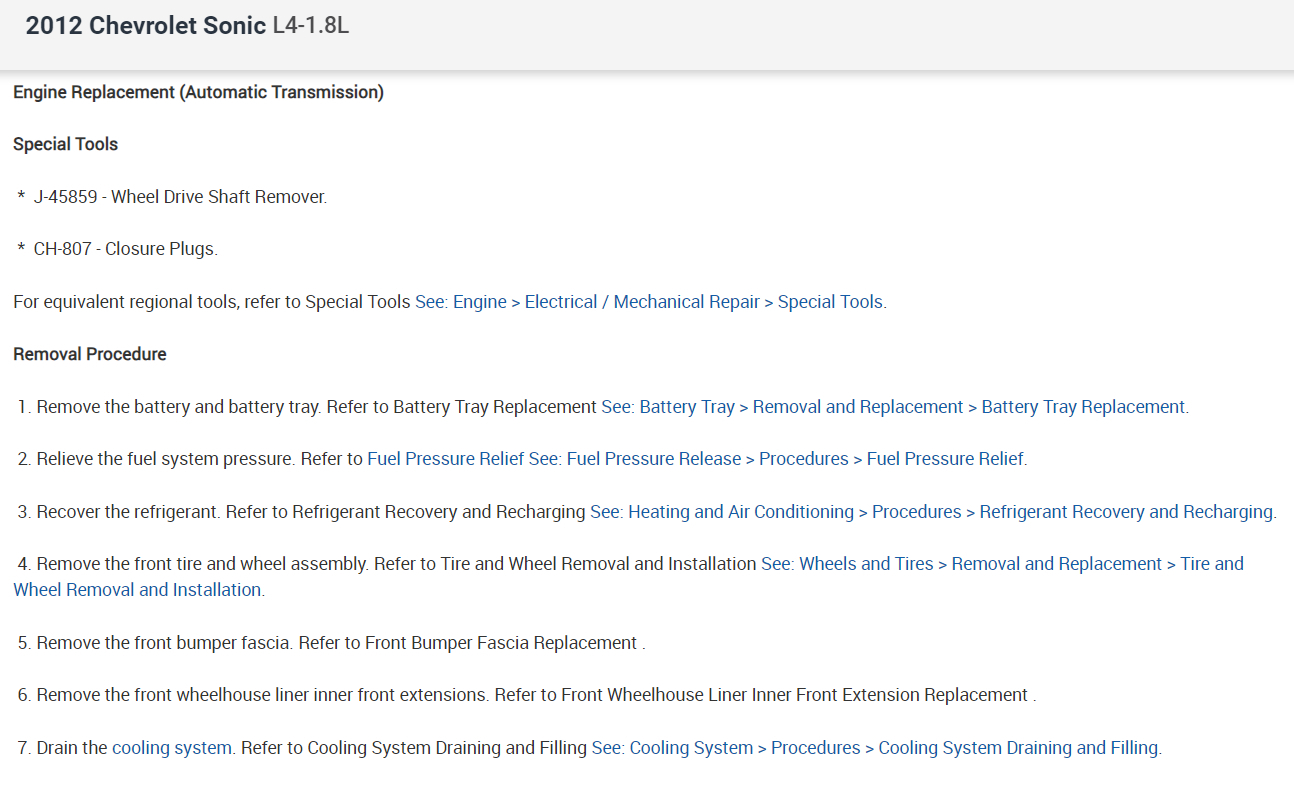Click the "cooling system" link in step 7
This screenshot has height=785, width=1294.
pos(171,748)
